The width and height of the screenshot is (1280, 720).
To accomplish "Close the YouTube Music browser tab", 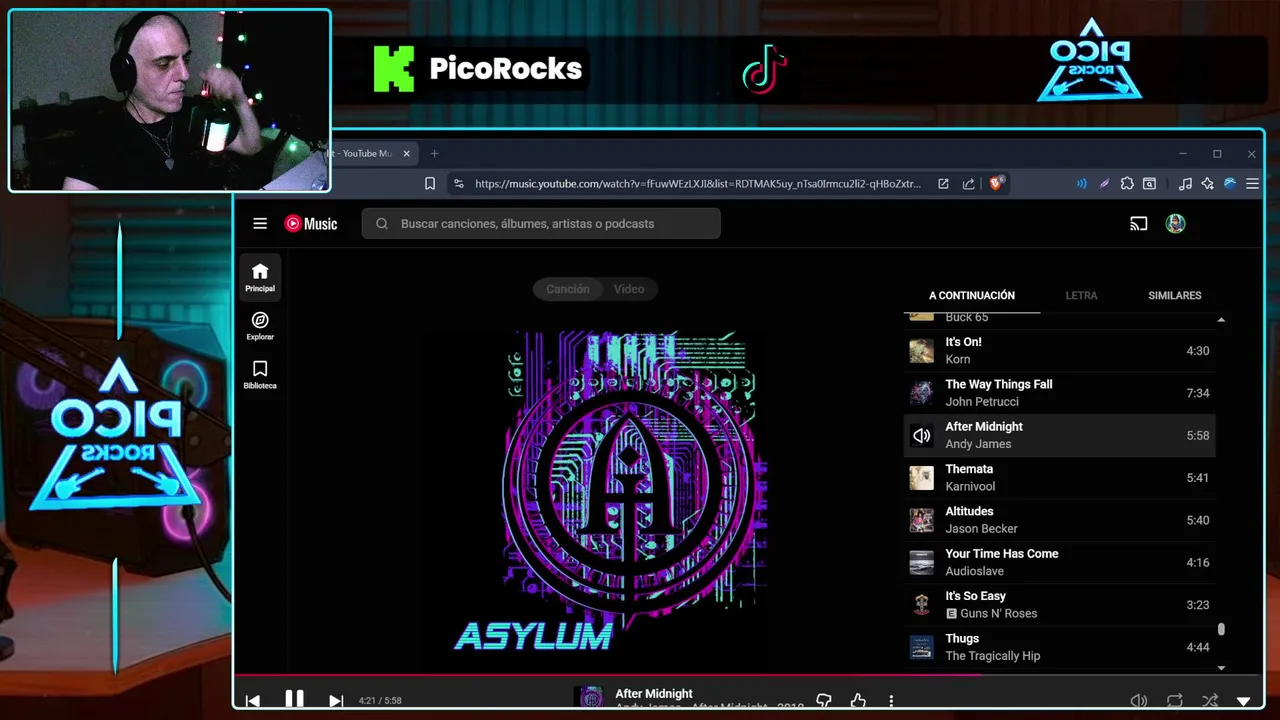I will click(407, 154).
